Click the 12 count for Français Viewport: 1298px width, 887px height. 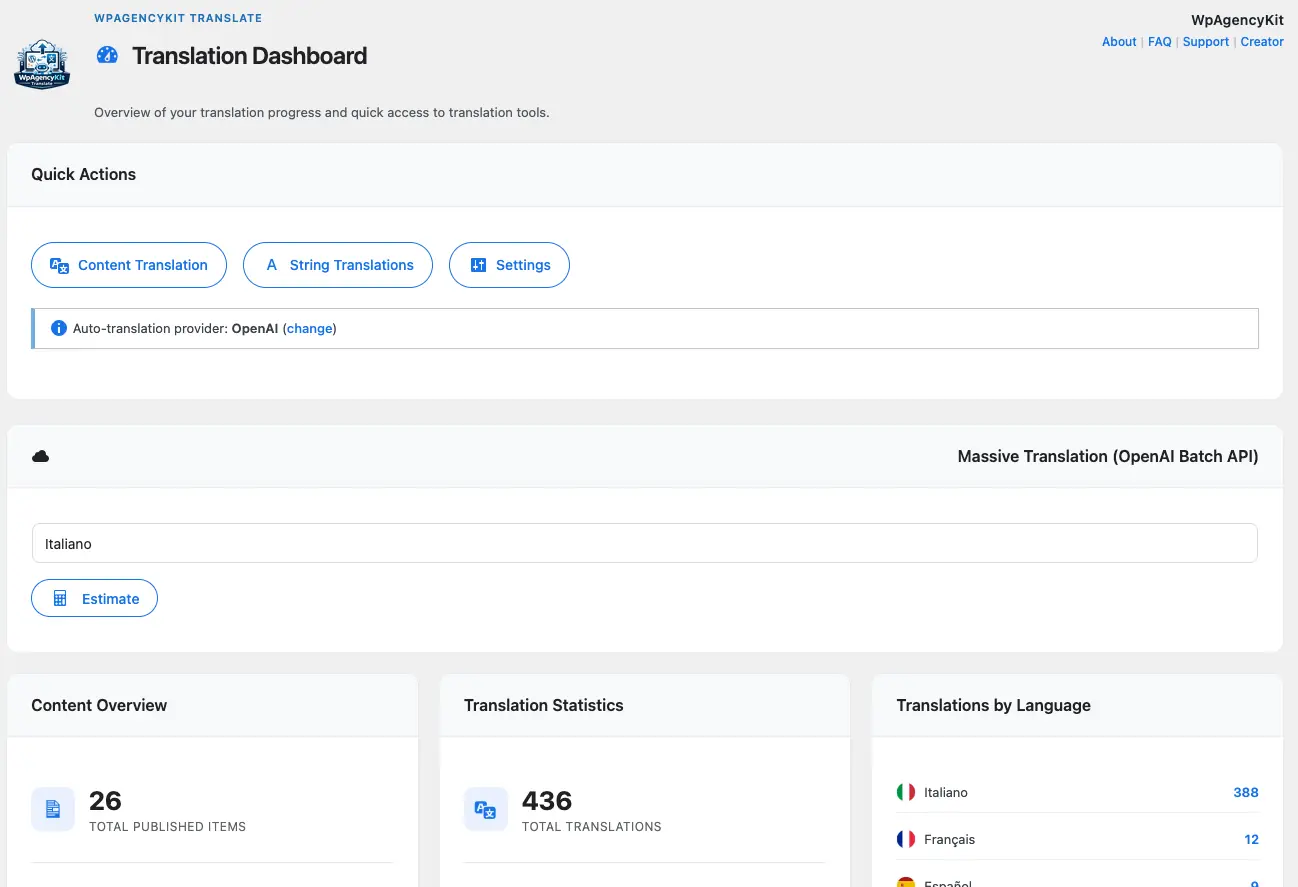[x=1251, y=839]
